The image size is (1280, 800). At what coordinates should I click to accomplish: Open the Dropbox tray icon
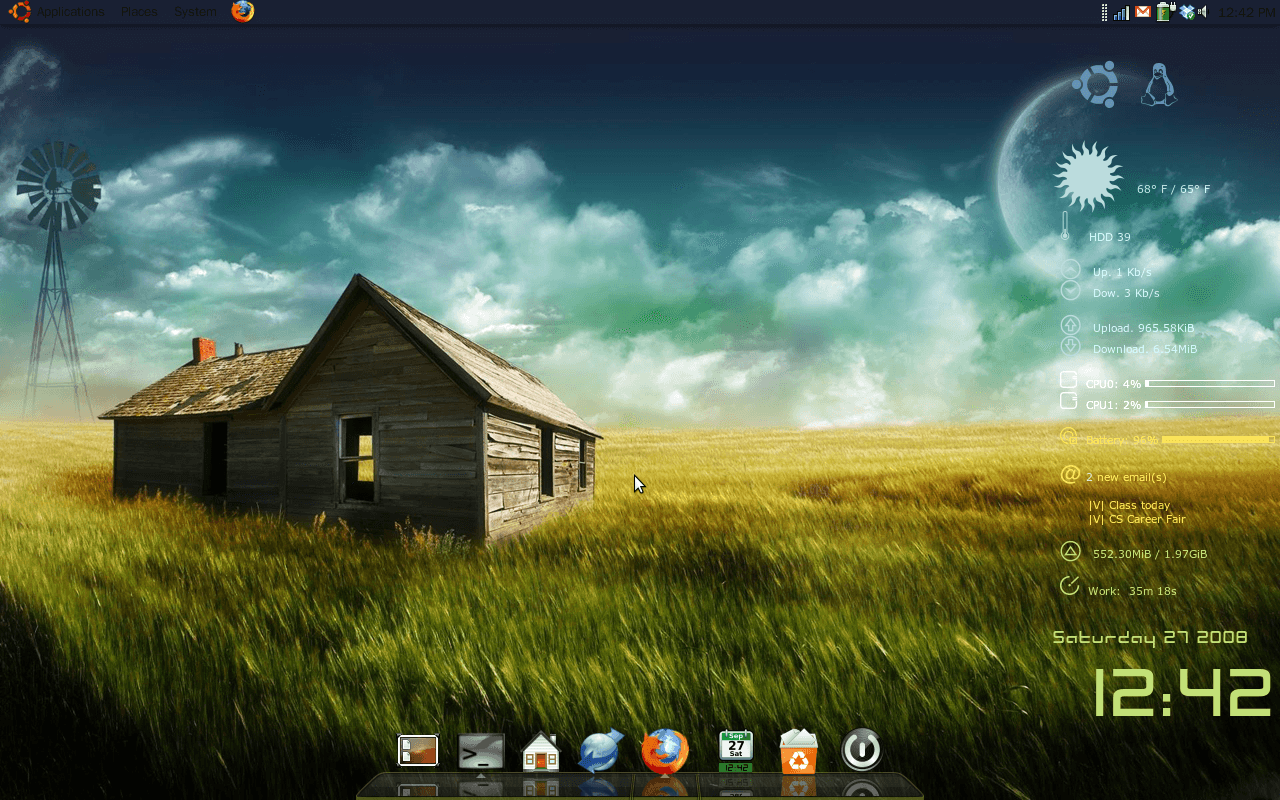pos(1186,12)
